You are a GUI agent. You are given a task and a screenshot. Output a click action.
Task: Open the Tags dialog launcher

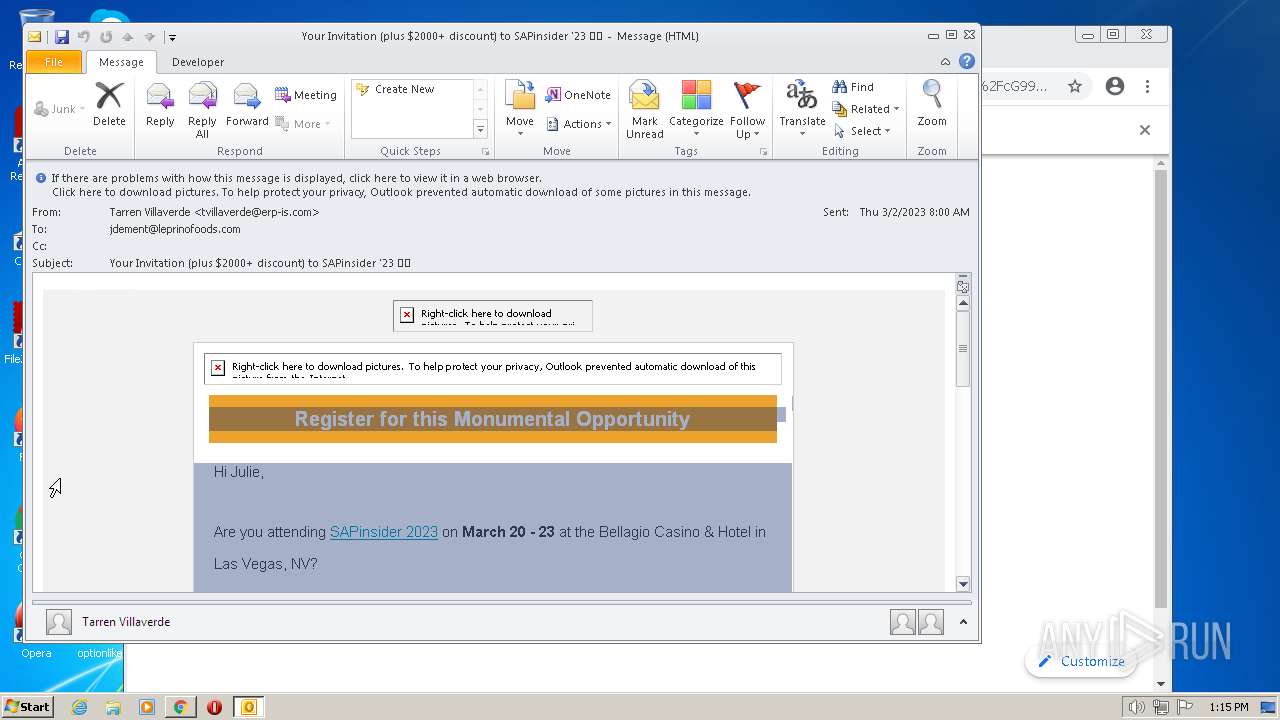[763, 152]
